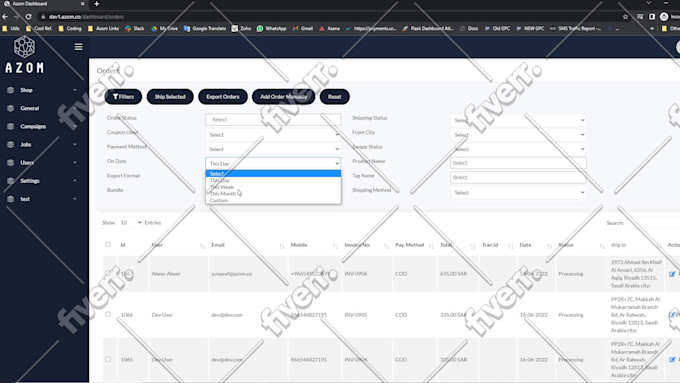The height and width of the screenshot is (383, 680).
Task: Open Google Translate bookmark
Action: [x=205, y=29]
